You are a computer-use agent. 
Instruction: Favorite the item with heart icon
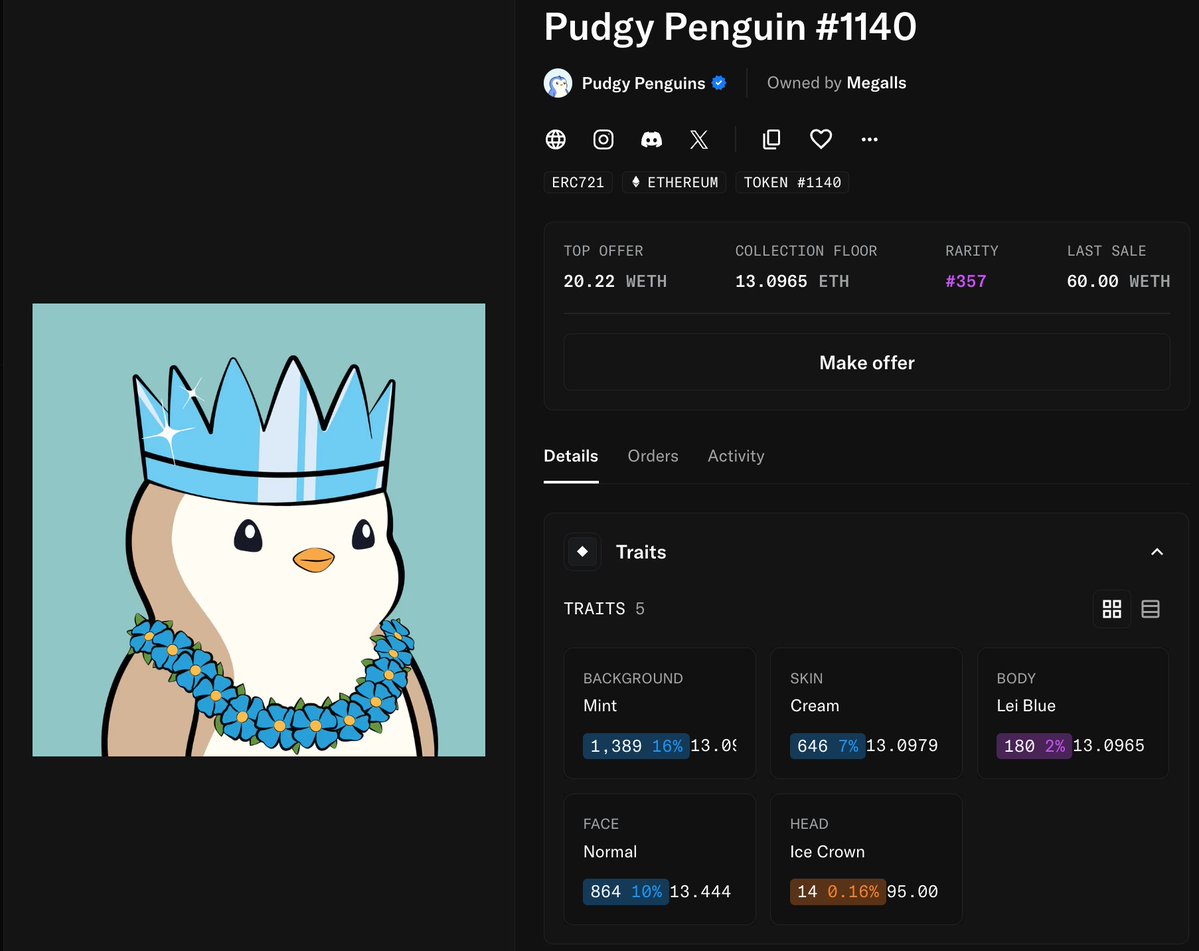click(820, 139)
